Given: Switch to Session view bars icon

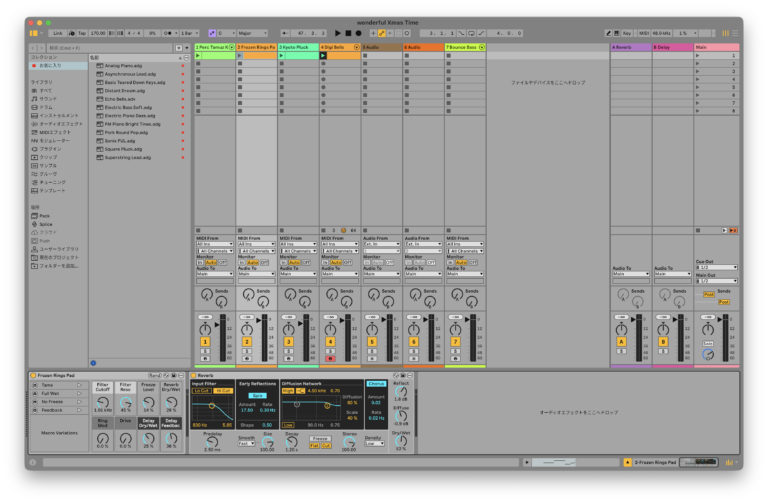Looking at the screenshot, I should click(x=726, y=33).
